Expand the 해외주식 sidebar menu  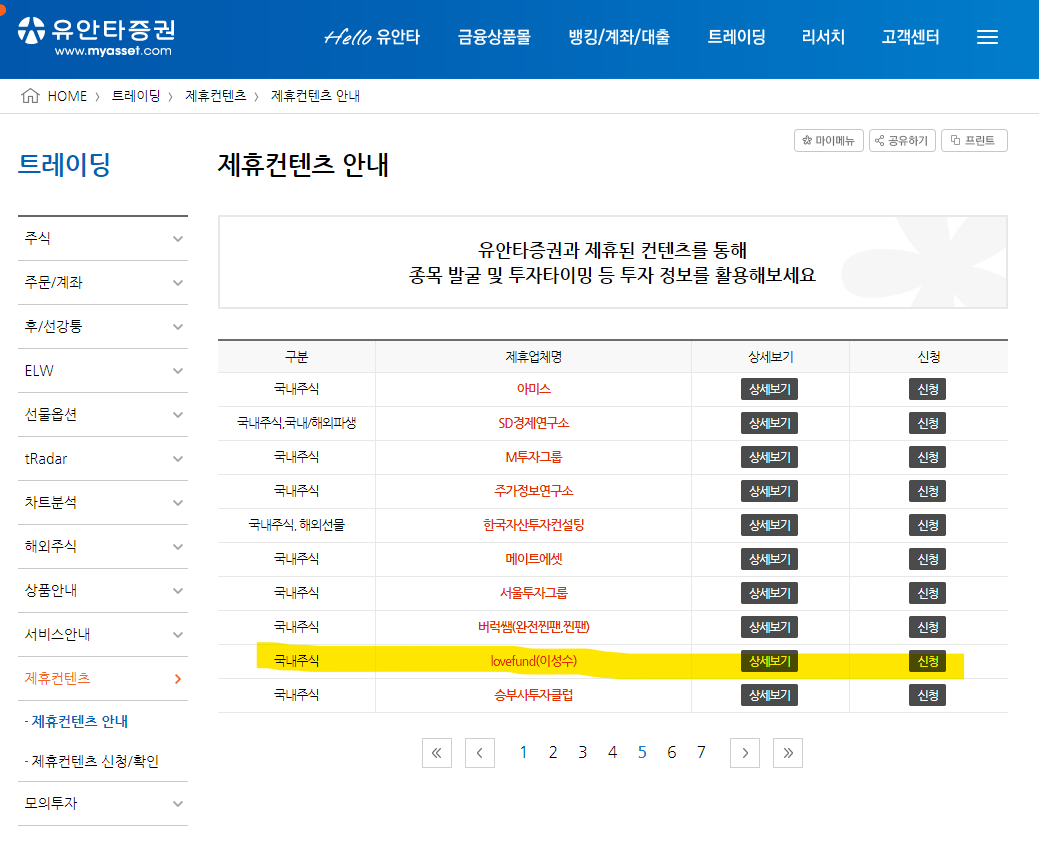coord(103,547)
